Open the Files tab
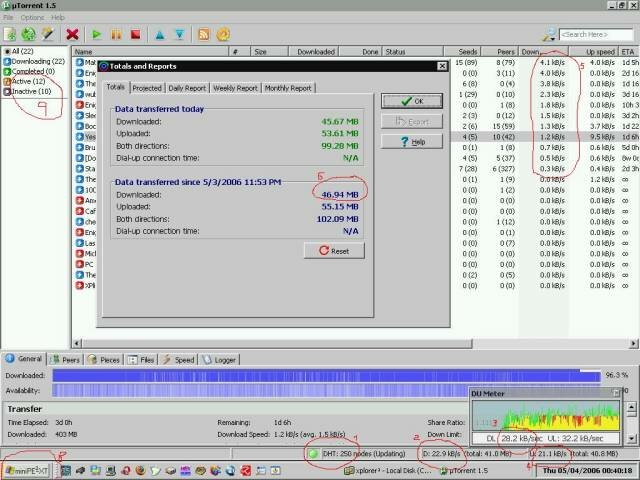 point(141,360)
